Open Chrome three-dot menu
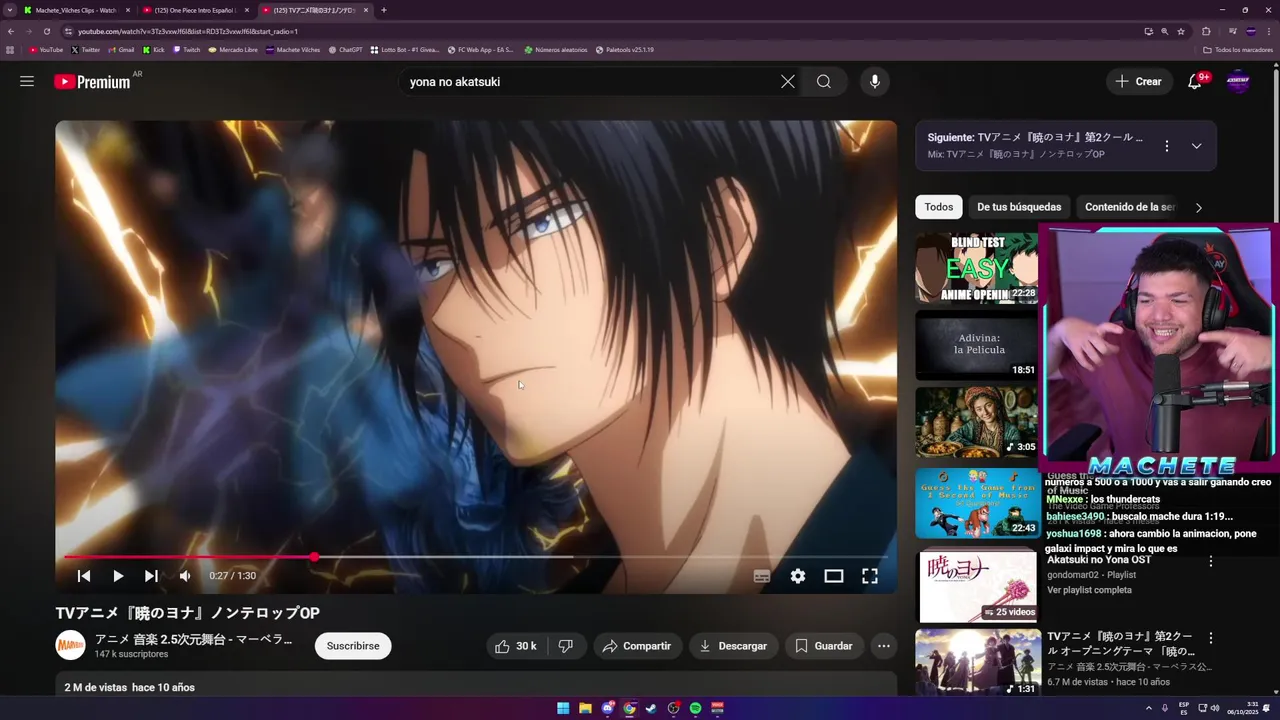The image size is (1280, 720). coord(1269,31)
